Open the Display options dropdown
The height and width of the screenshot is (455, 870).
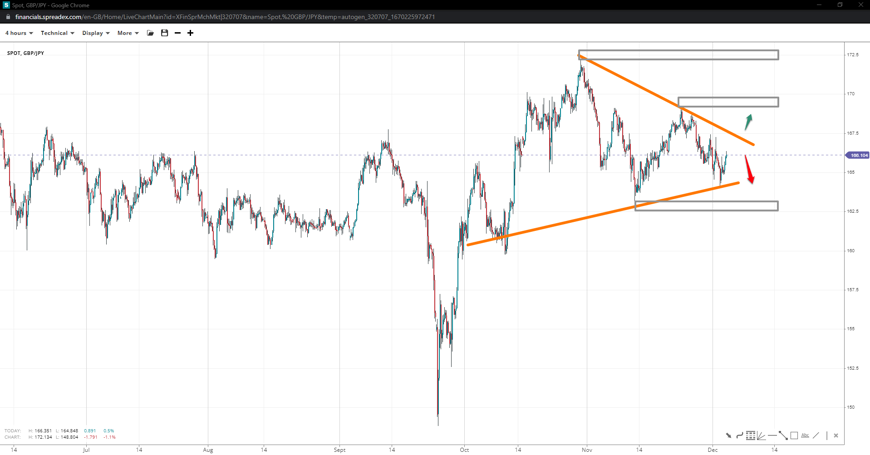coord(95,33)
